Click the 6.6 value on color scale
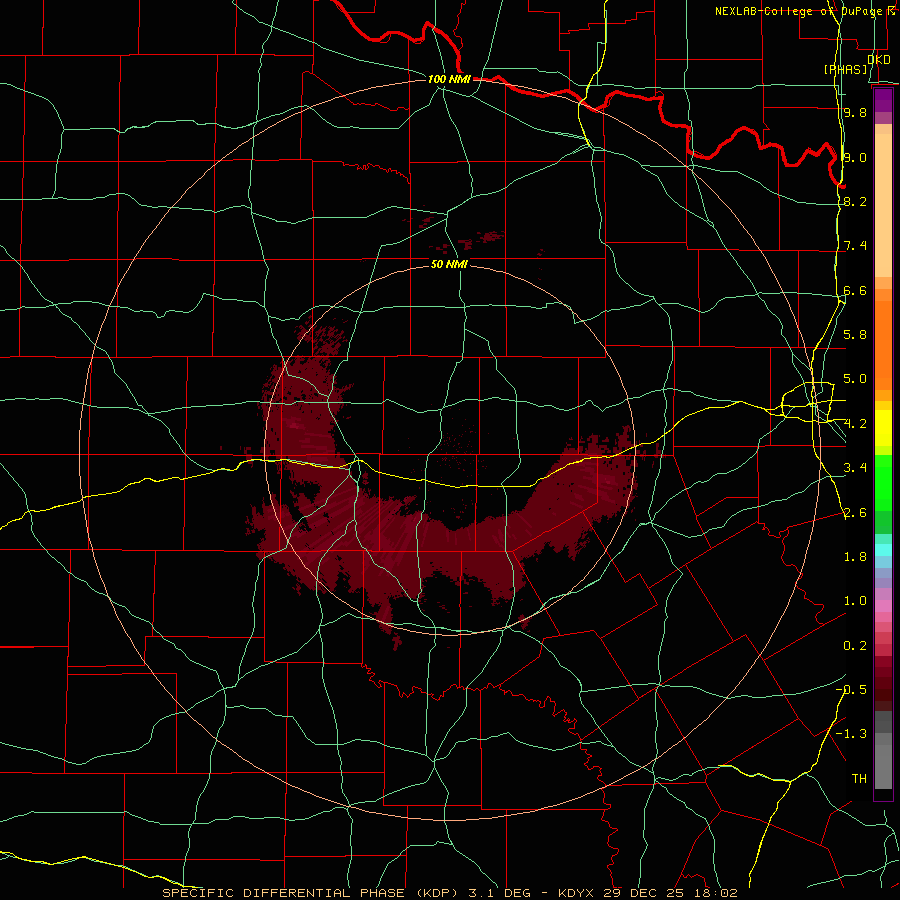 tap(855, 290)
